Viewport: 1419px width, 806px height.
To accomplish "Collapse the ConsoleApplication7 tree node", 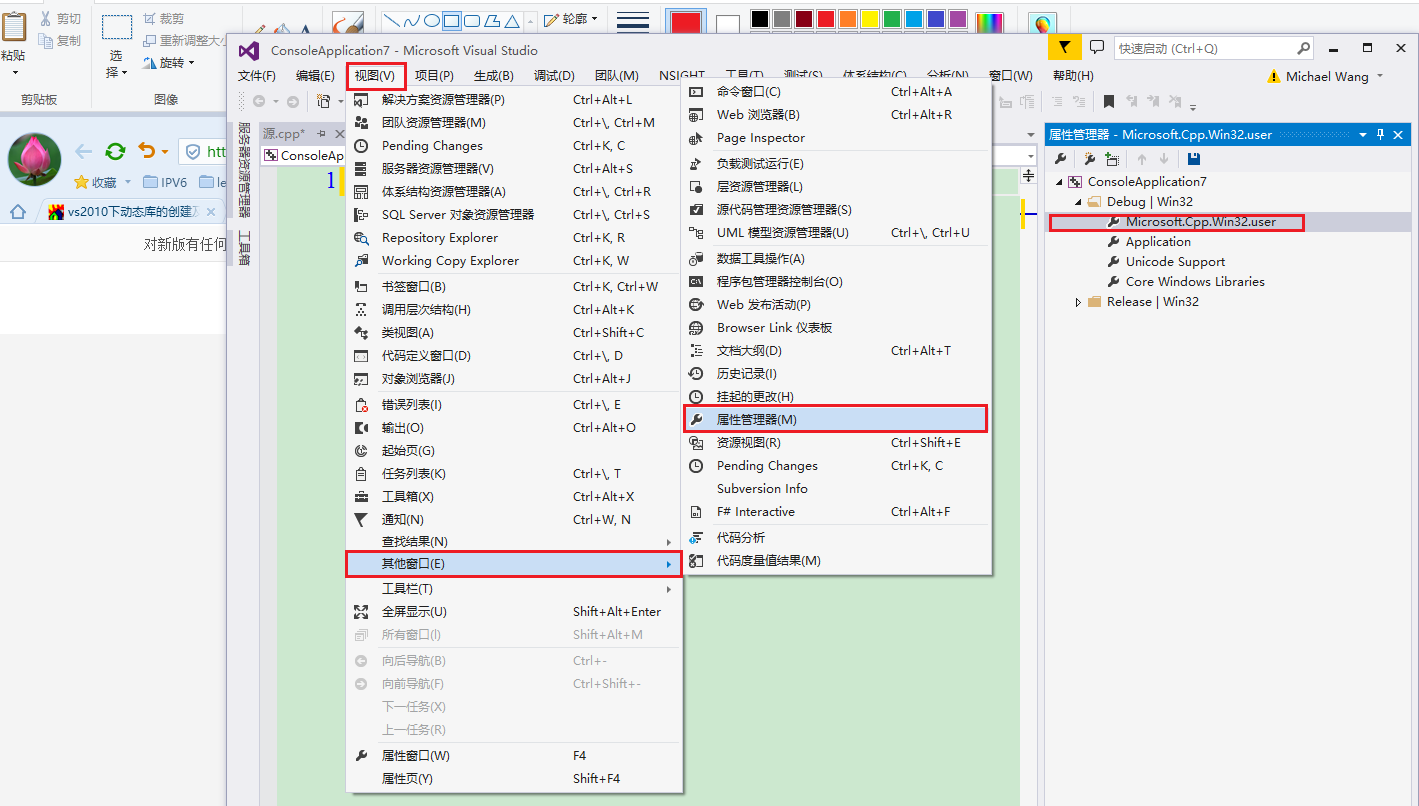I will tap(1059, 182).
